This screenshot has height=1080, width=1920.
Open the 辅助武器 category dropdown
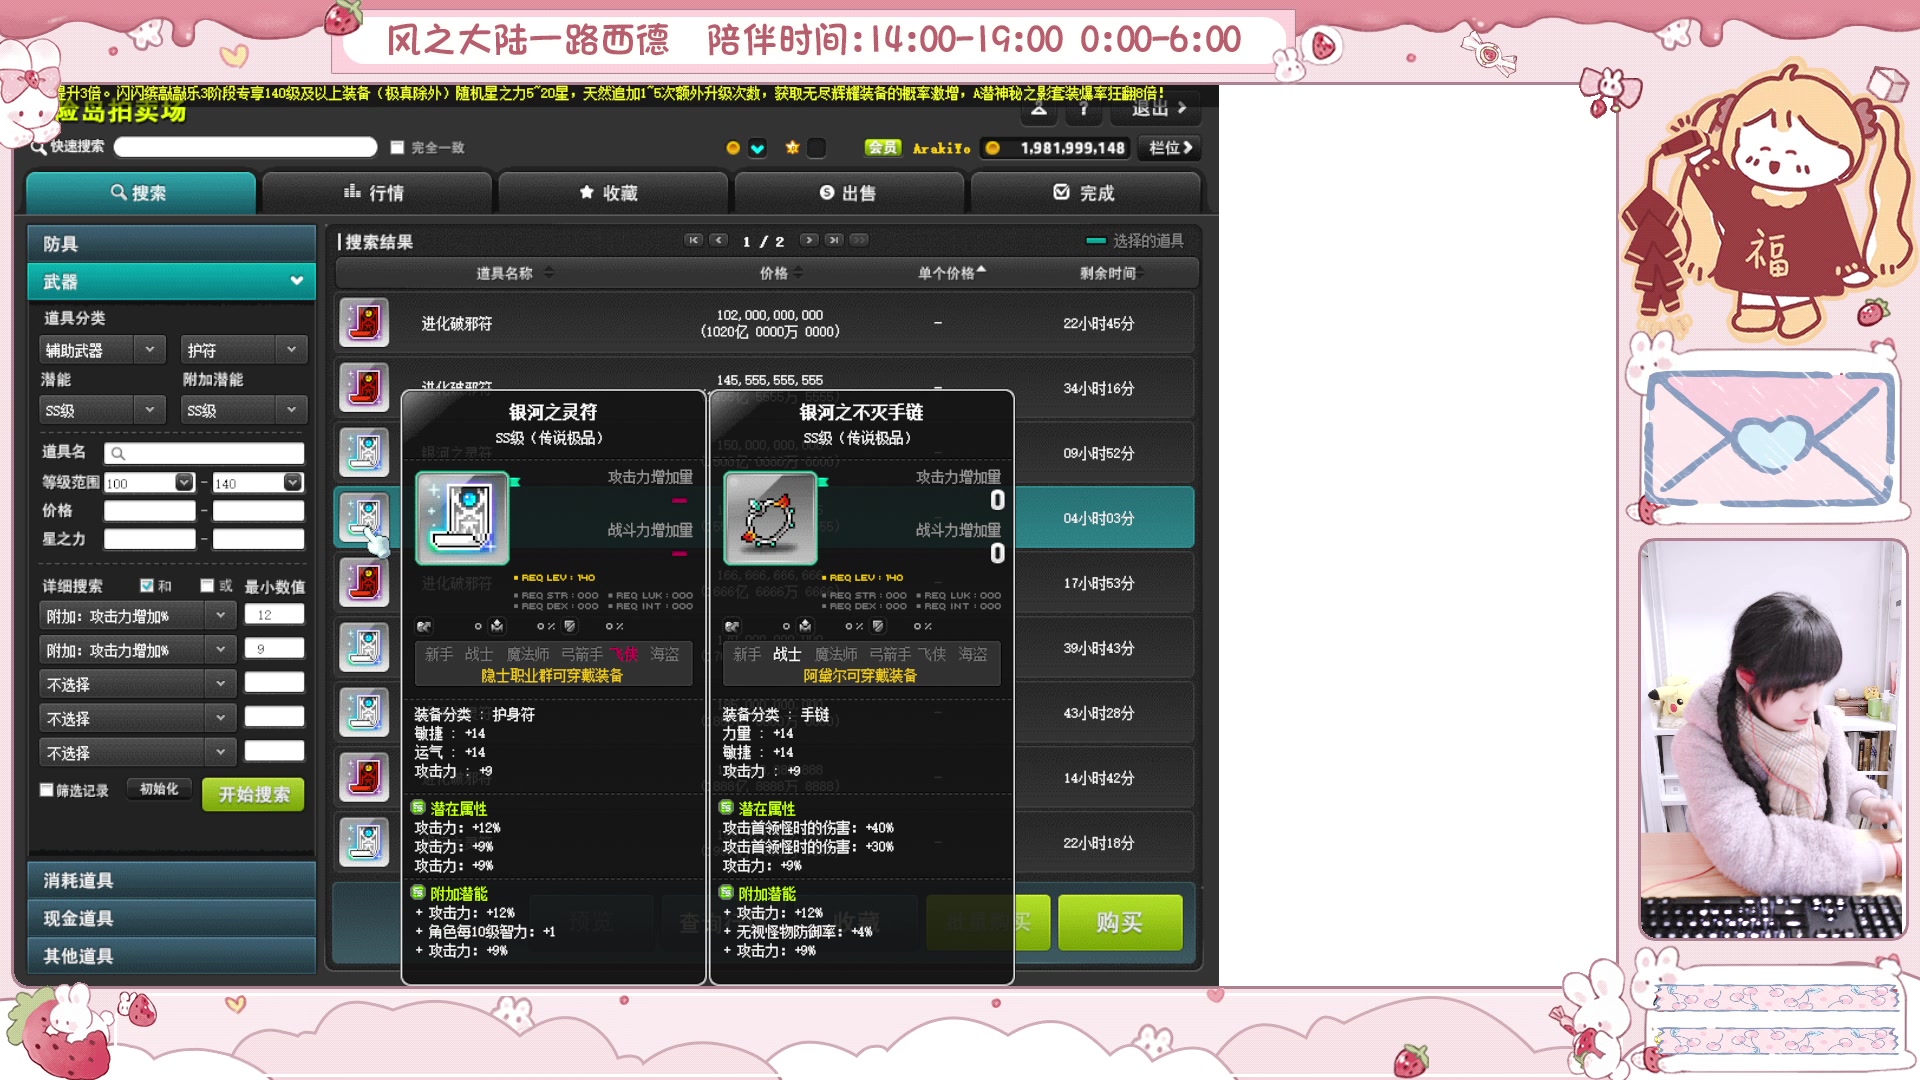[x=102, y=350]
